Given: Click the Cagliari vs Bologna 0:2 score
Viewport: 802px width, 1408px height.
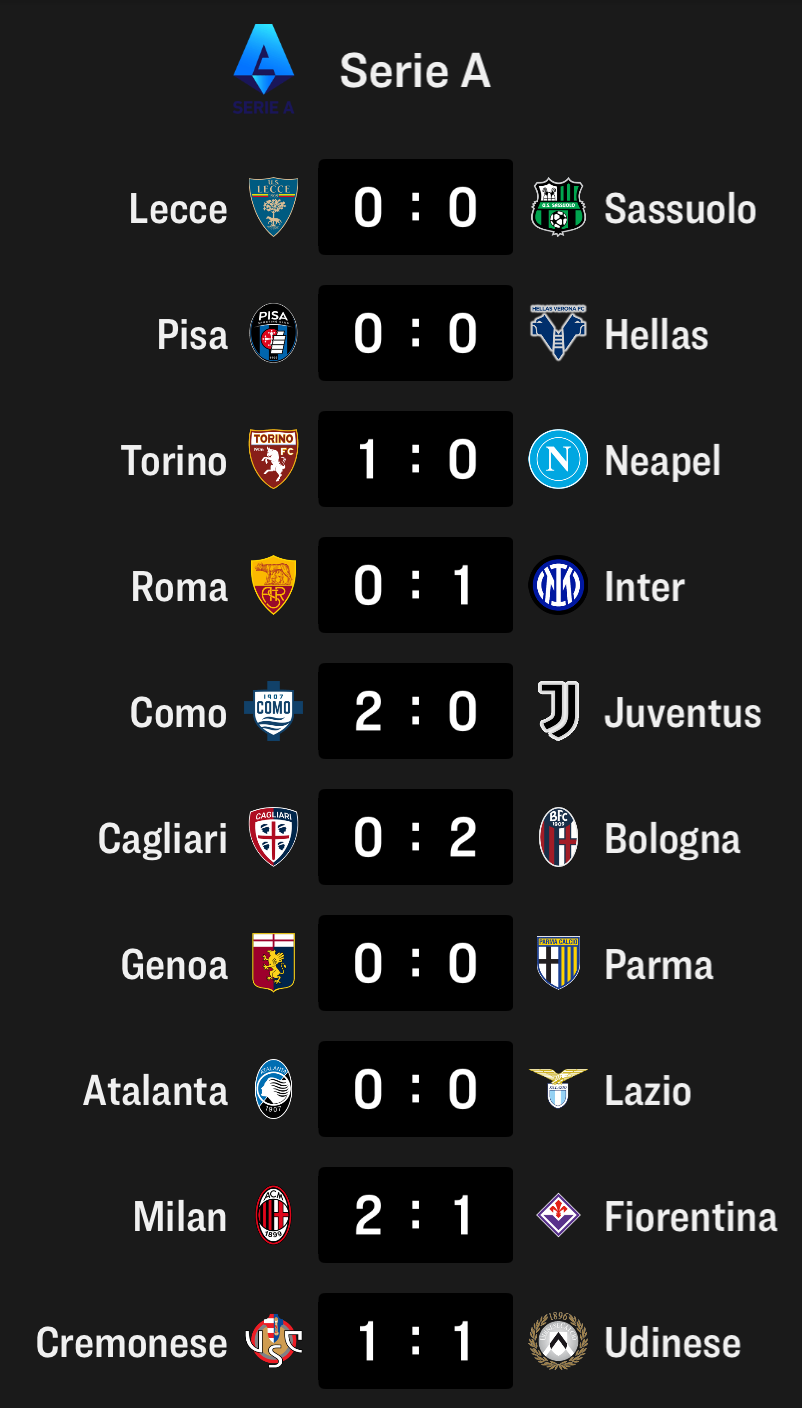Looking at the screenshot, I should [x=415, y=837].
